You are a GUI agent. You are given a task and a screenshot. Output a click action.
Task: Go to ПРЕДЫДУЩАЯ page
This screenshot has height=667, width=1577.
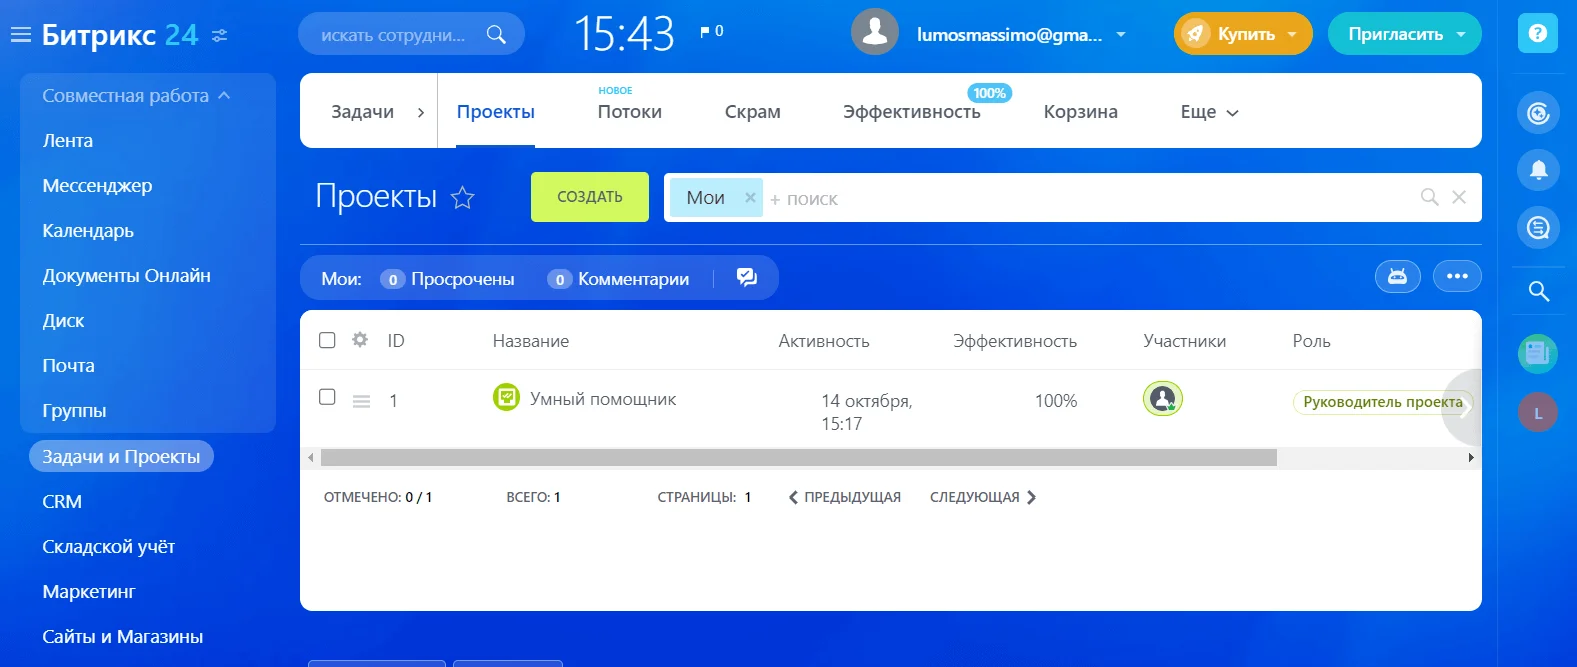(x=845, y=497)
